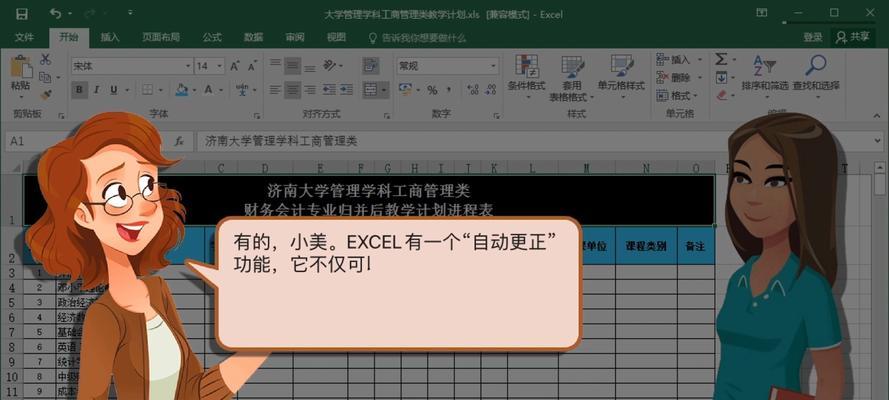The width and height of the screenshot is (889, 400).
Task: Open the number format dropdown (常规)
Action: [x=493, y=66]
